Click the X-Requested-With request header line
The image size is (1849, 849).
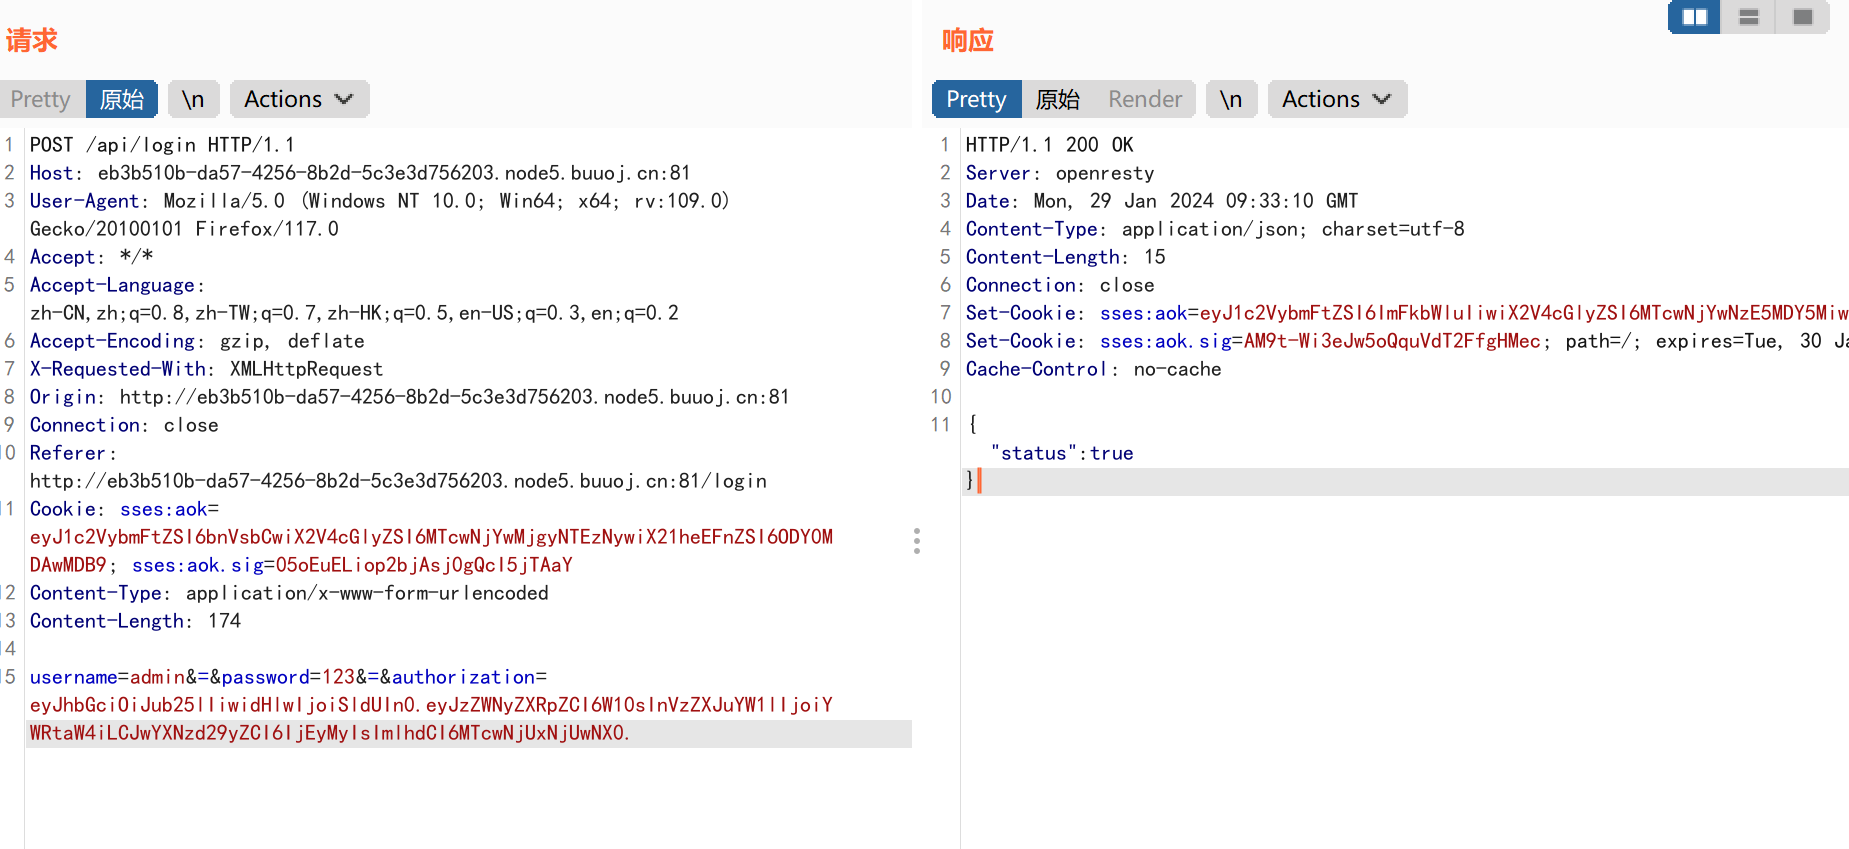[206, 369]
